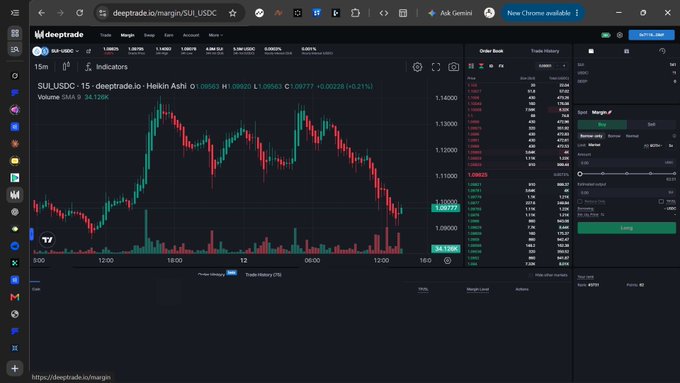Viewport: 680px width, 383px height.
Task: Toggle the green switch in the header
Action: [x=605, y=35]
